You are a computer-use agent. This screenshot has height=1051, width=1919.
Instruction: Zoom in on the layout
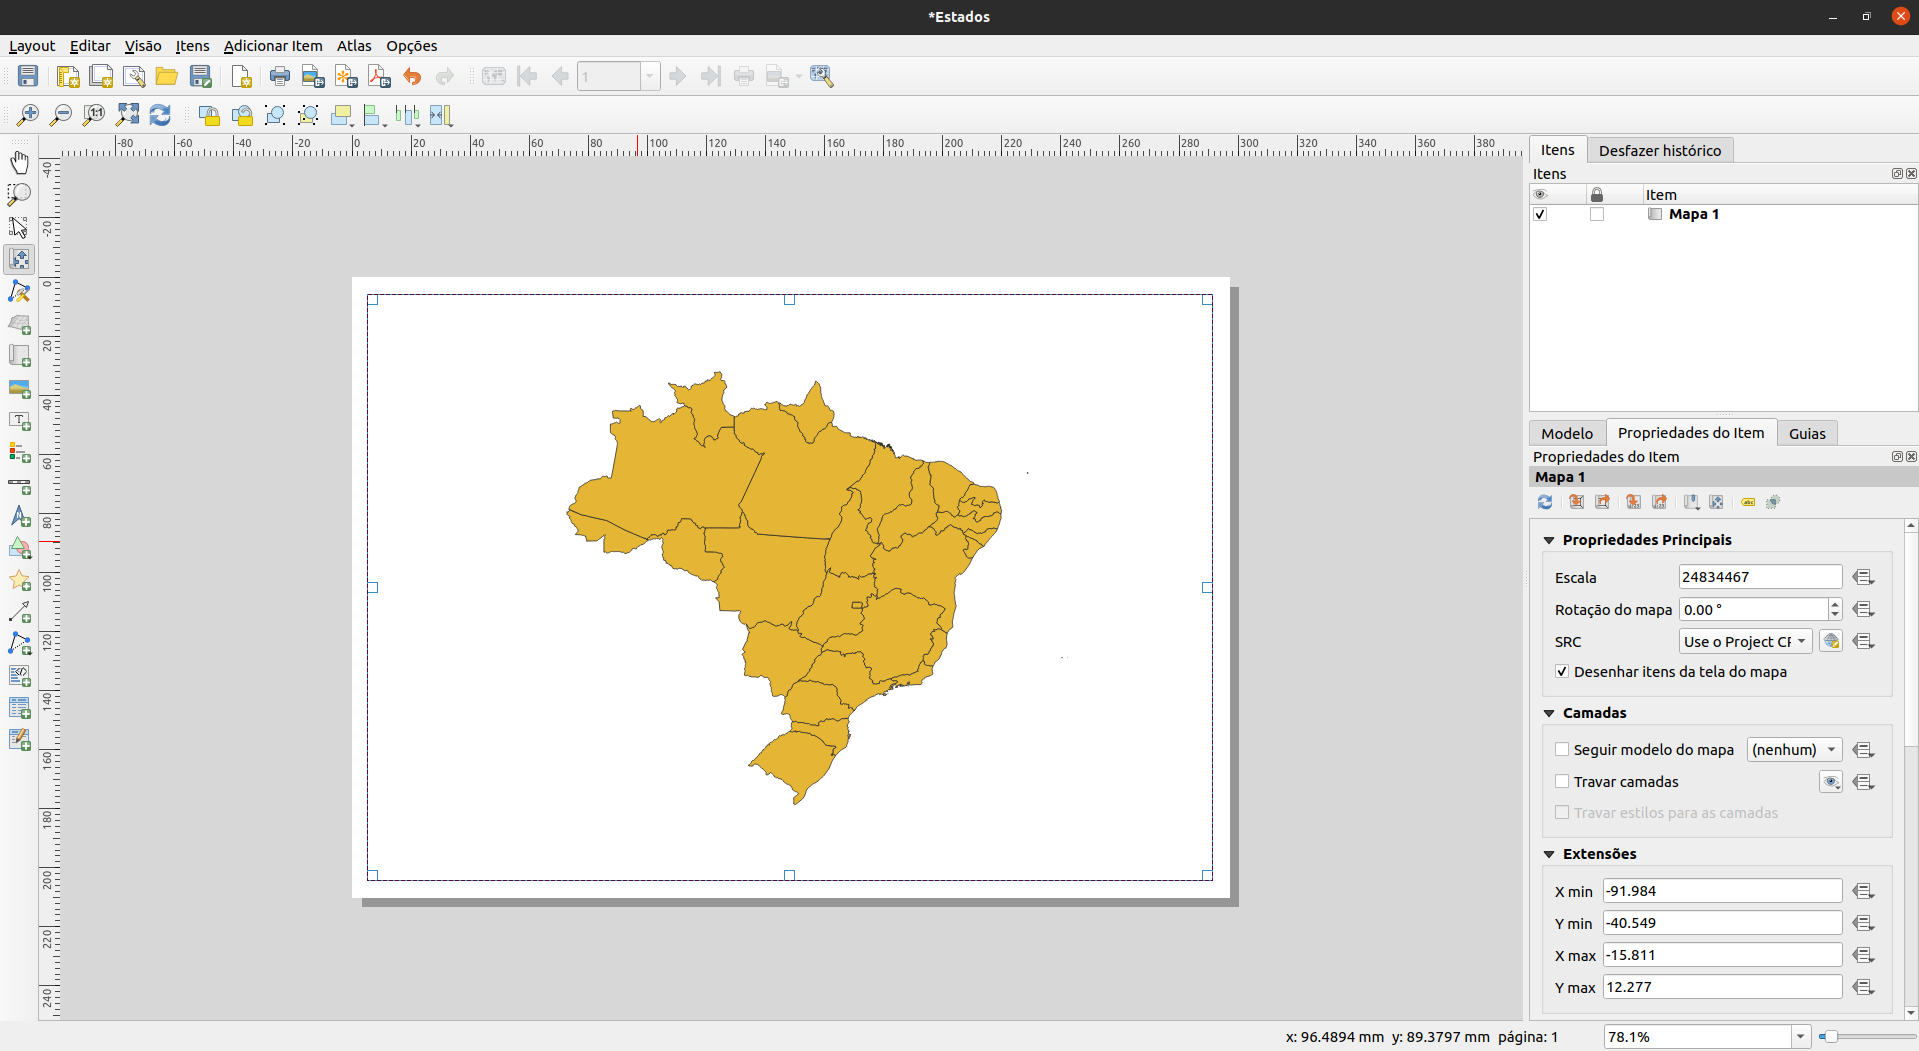tap(28, 115)
